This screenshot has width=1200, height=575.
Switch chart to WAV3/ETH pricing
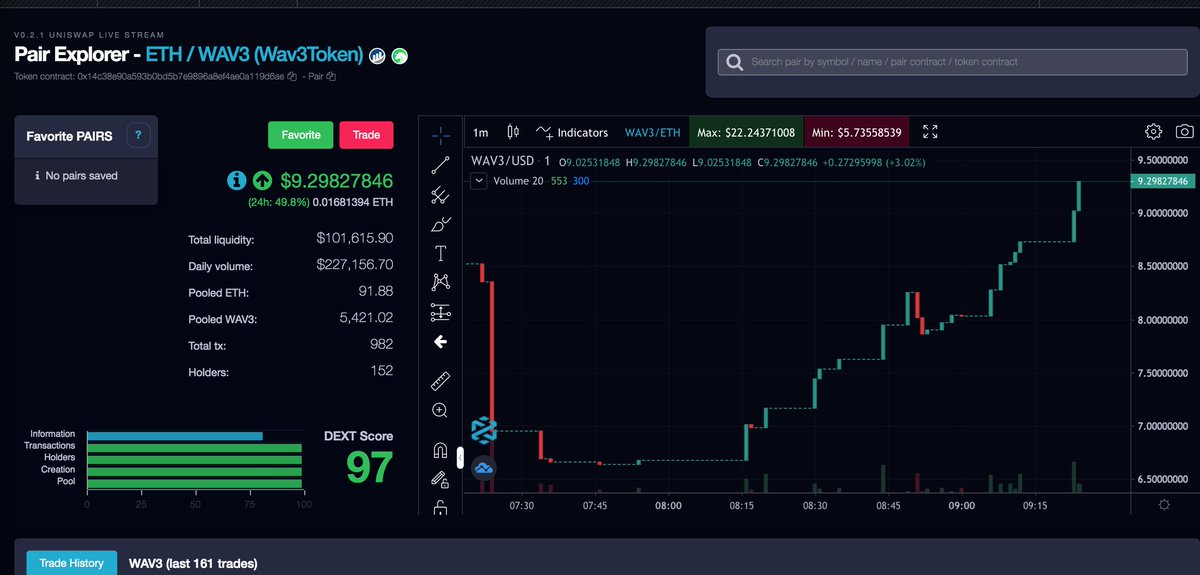[x=652, y=132]
